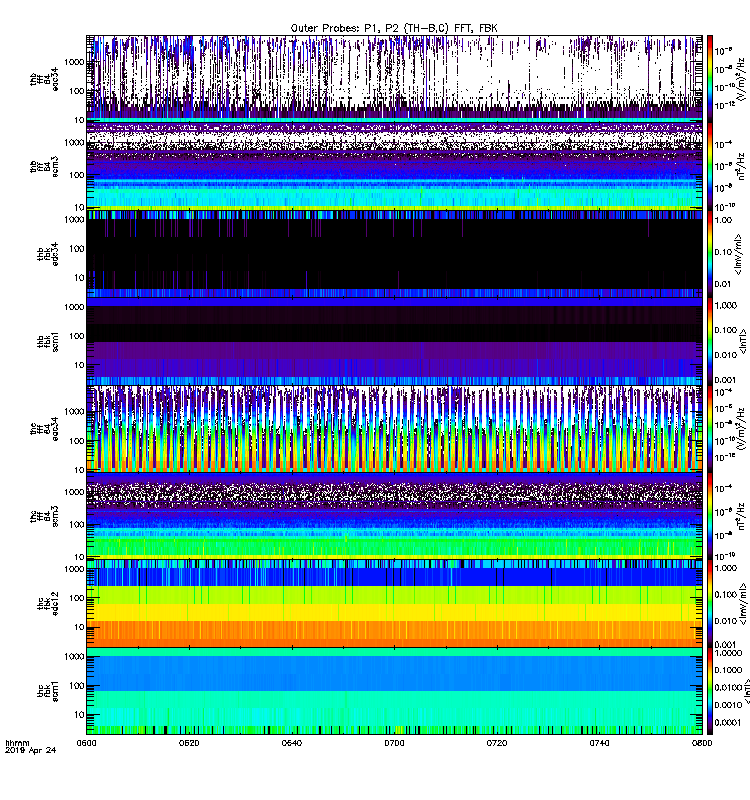750x800 pixels.
Task: Click the 'thc fbk scm1' y-axis title
Action: (48, 691)
